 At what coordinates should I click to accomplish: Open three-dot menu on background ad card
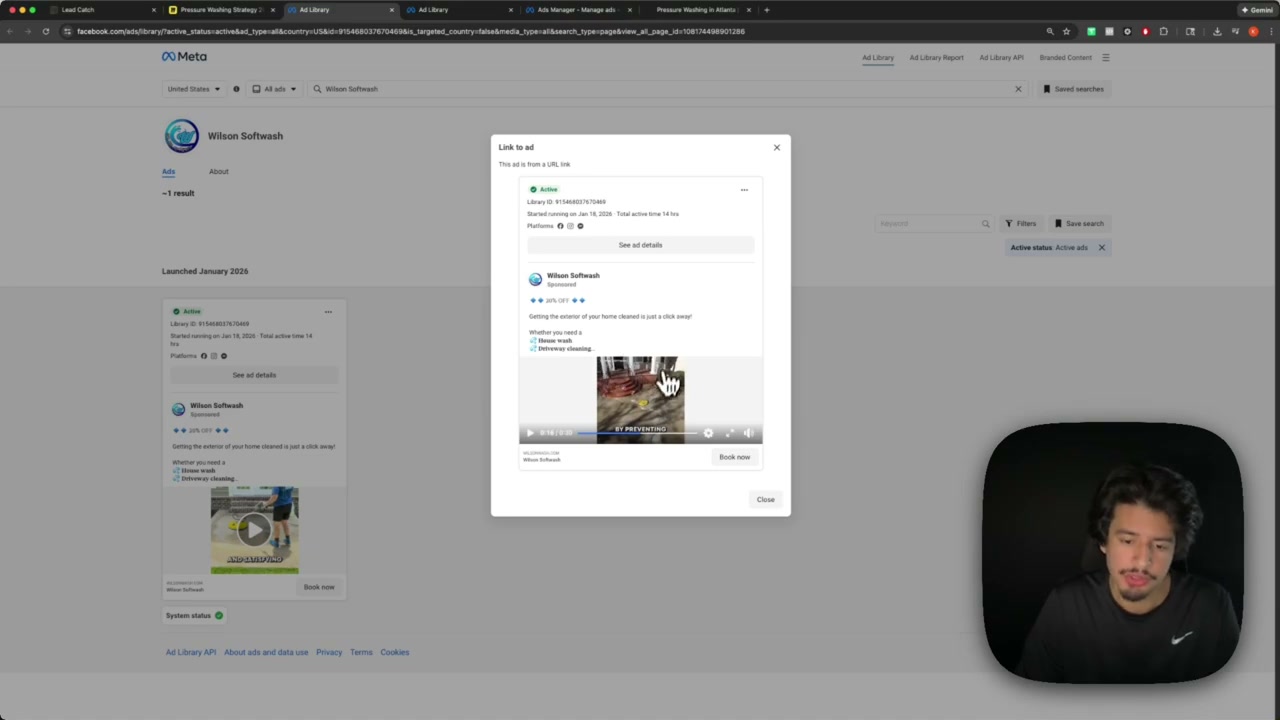pyautogui.click(x=328, y=312)
